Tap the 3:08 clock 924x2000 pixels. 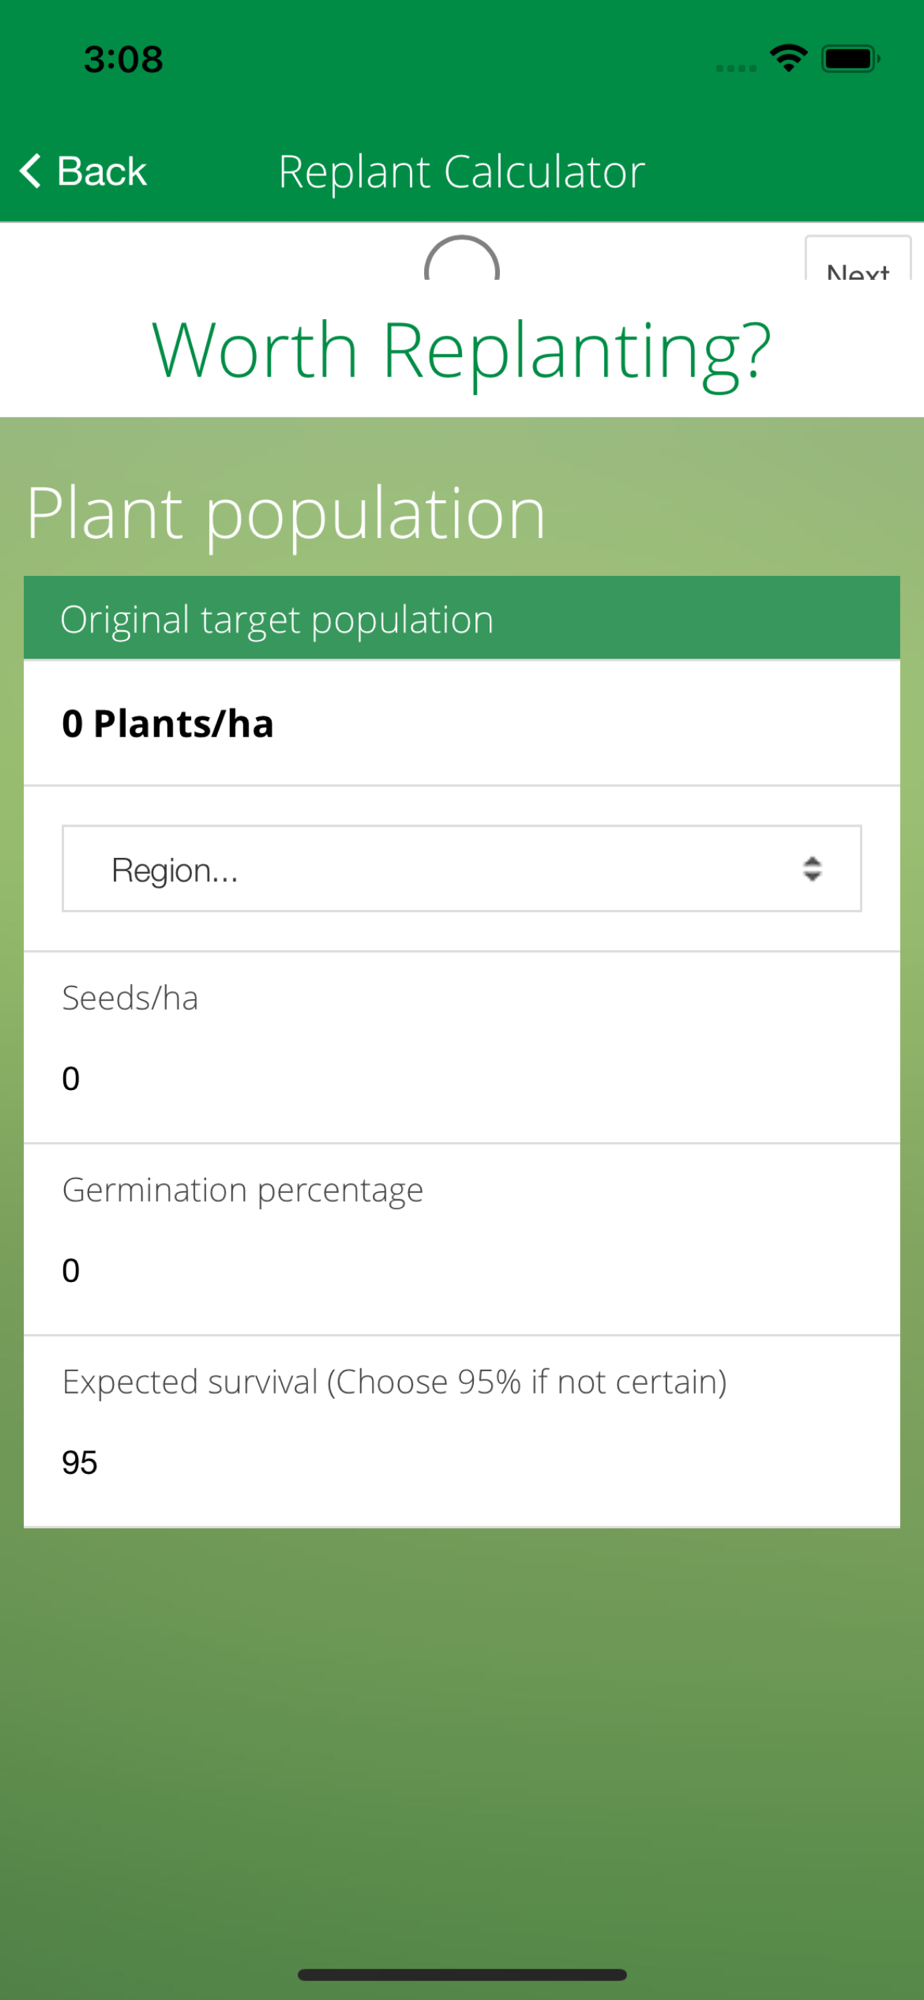123,59
